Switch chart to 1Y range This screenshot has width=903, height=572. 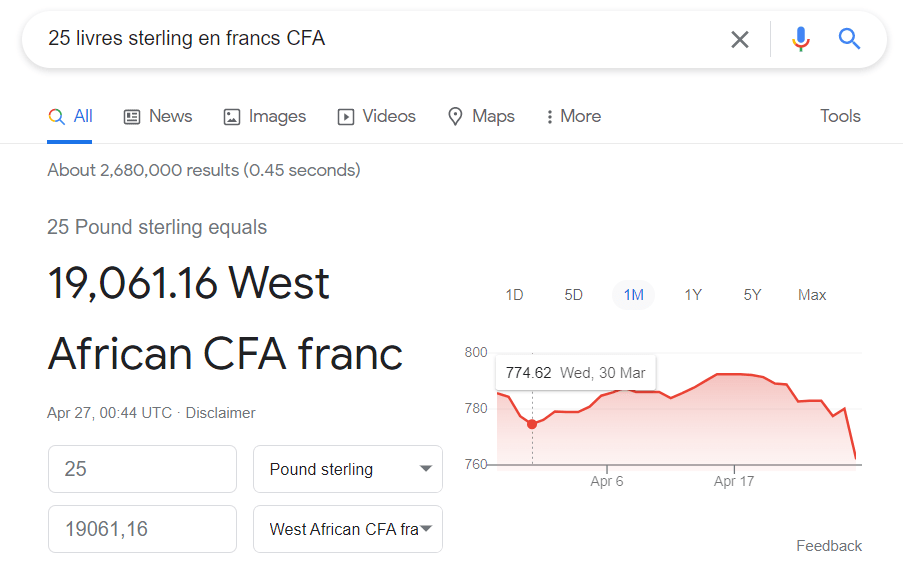pyautogui.click(x=693, y=295)
